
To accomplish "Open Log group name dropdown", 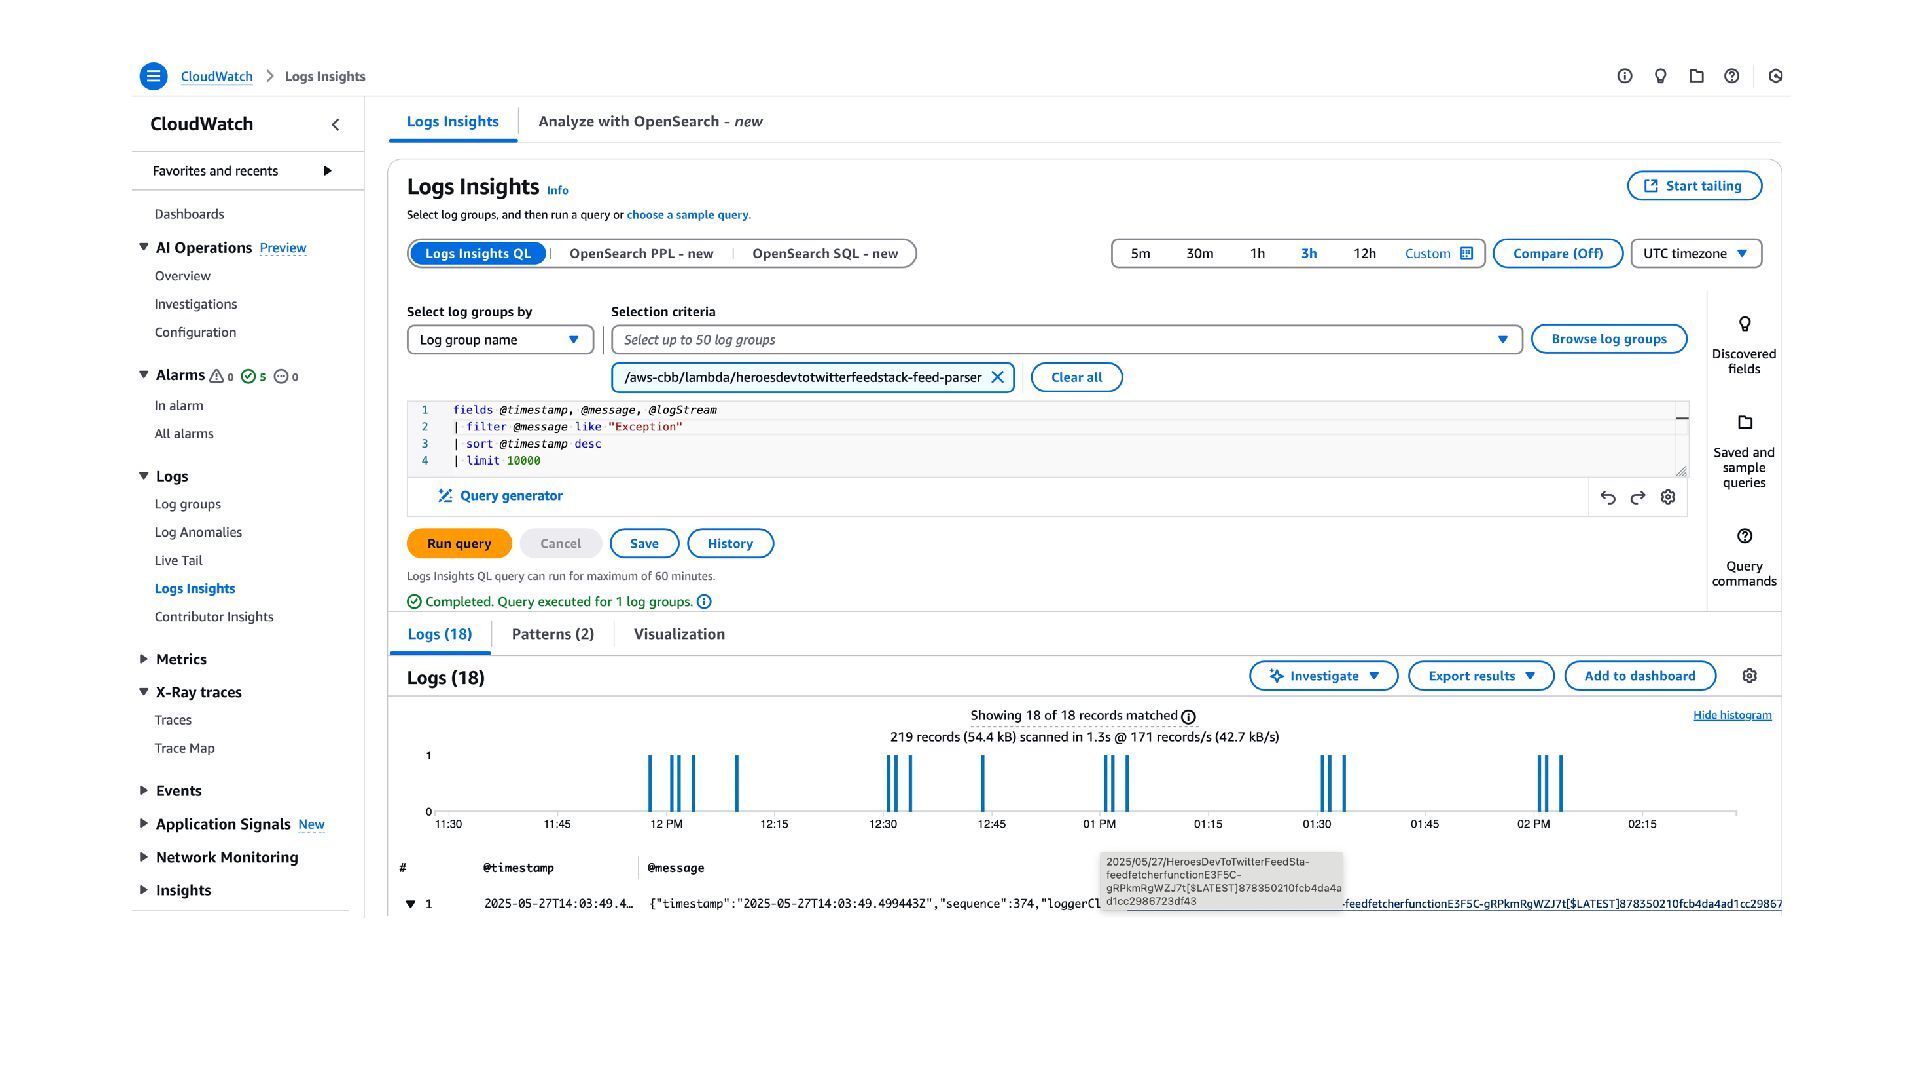I will pyautogui.click(x=500, y=340).
